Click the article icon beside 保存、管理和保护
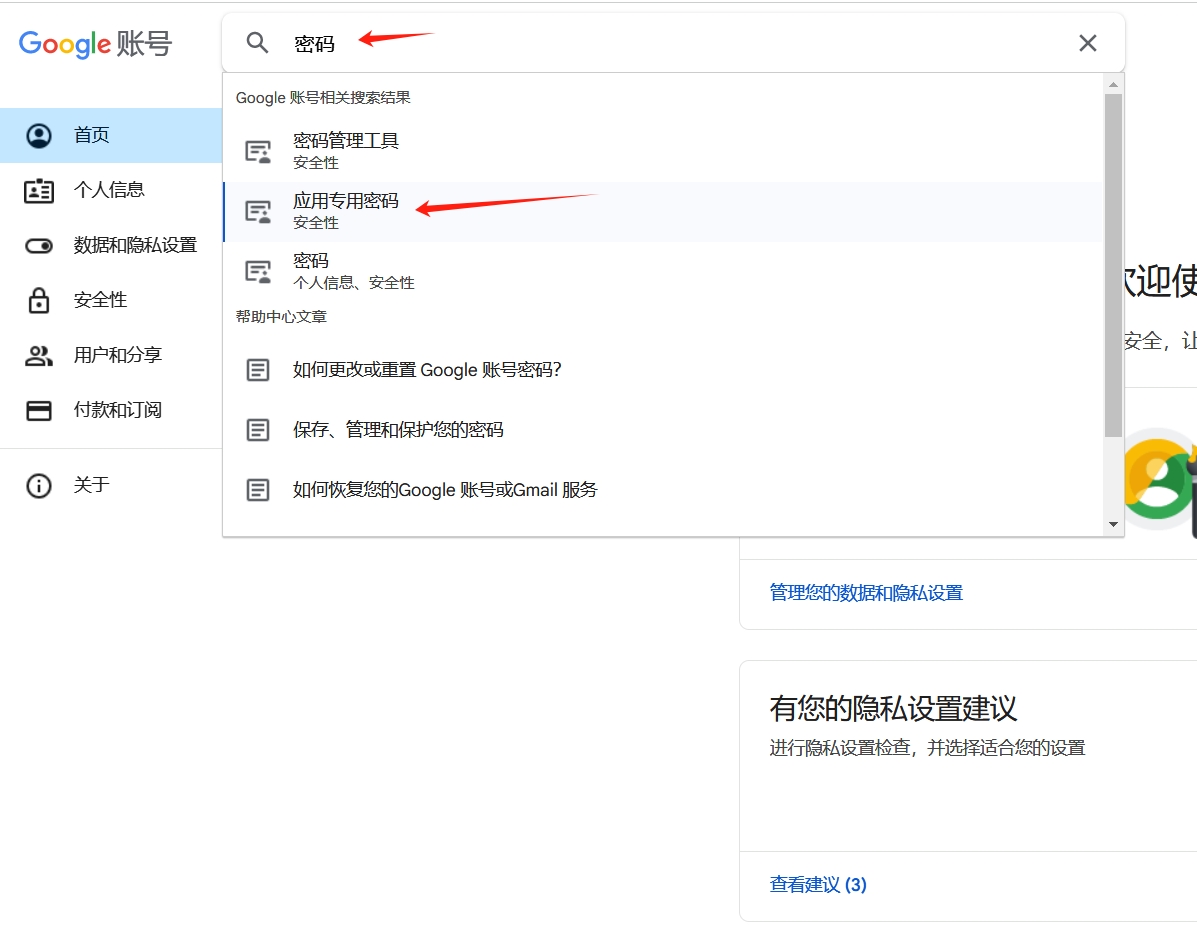This screenshot has height=949, width=1197. [258, 430]
